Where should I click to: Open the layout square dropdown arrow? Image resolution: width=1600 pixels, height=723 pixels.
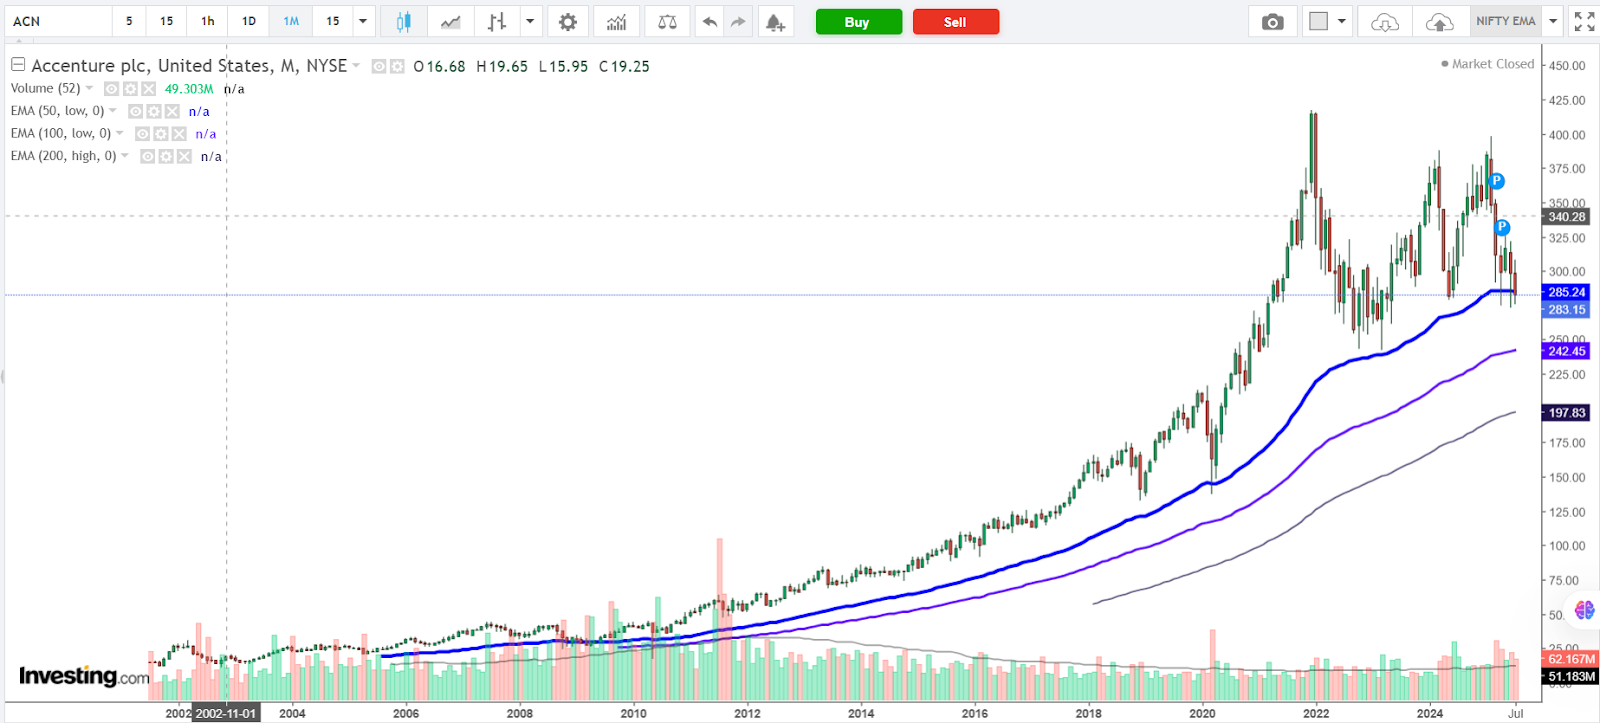tap(1342, 21)
